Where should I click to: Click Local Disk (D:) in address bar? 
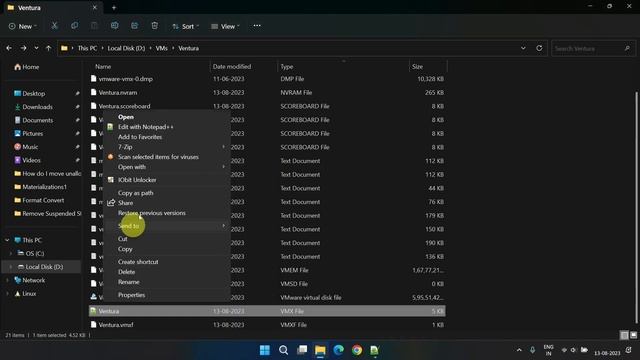(x=126, y=48)
